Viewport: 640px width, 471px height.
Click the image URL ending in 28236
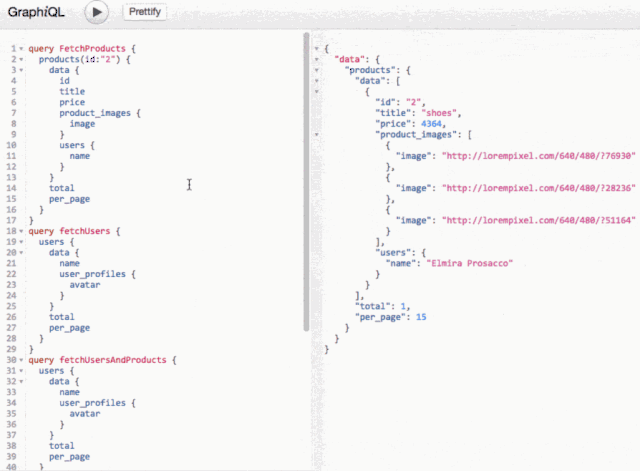point(539,188)
